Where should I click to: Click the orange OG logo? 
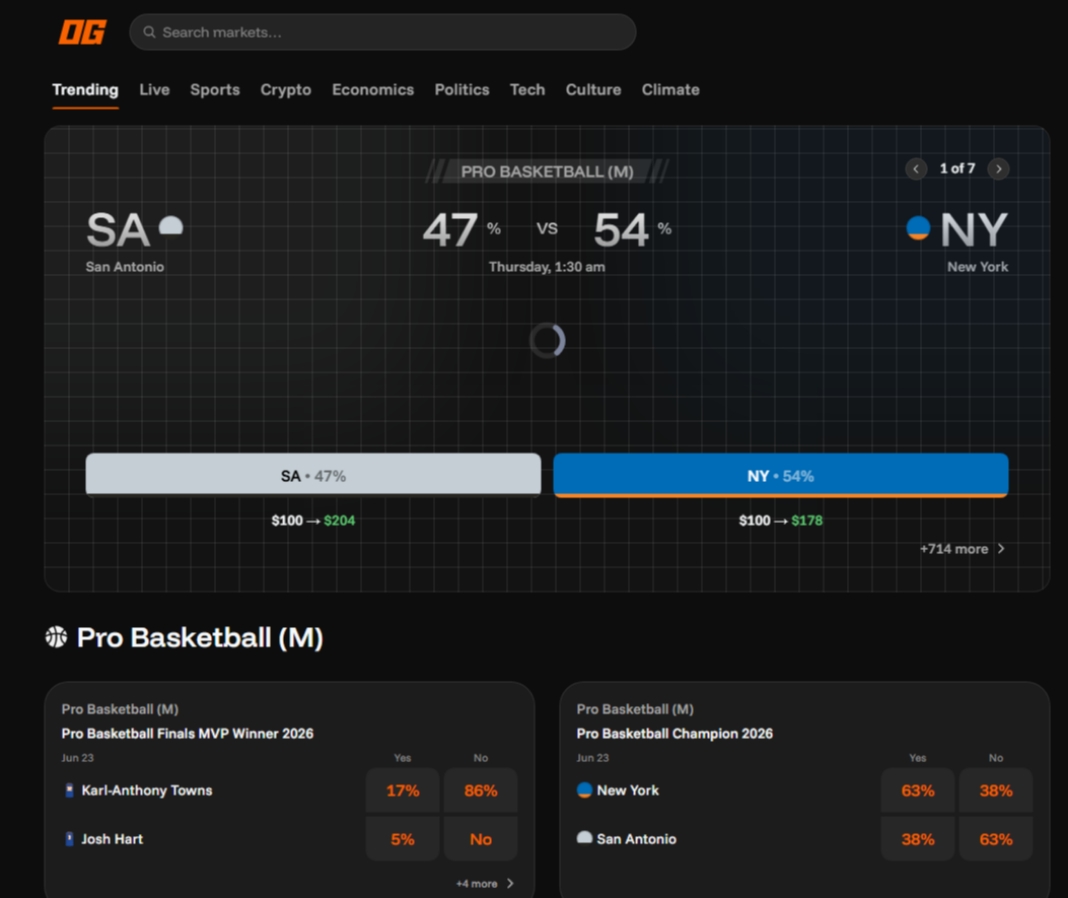tap(82, 32)
